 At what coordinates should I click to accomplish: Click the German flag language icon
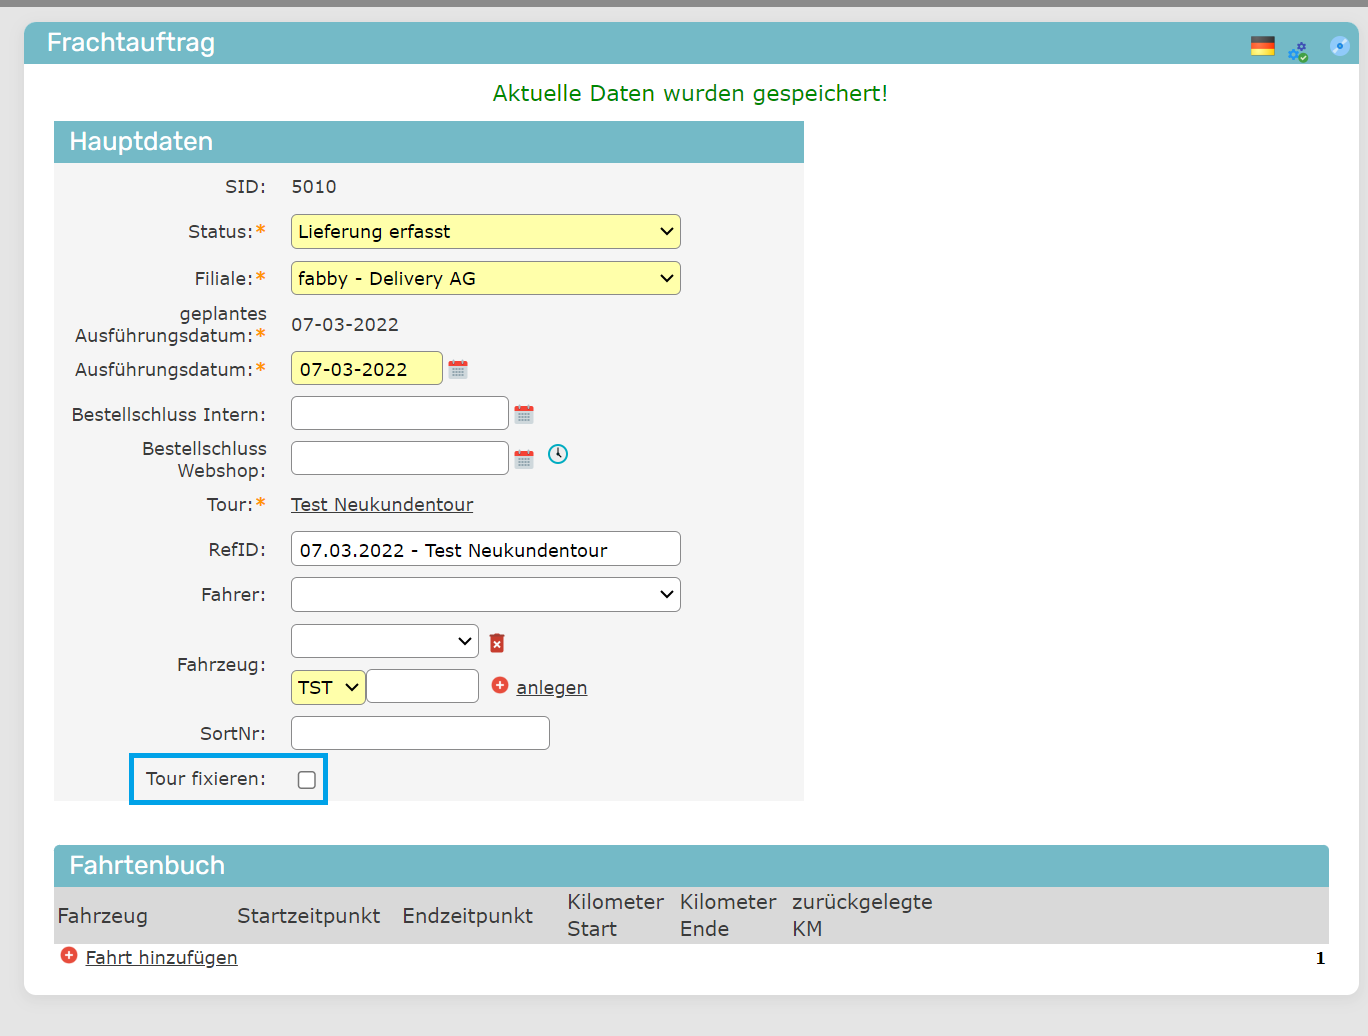tap(1262, 46)
